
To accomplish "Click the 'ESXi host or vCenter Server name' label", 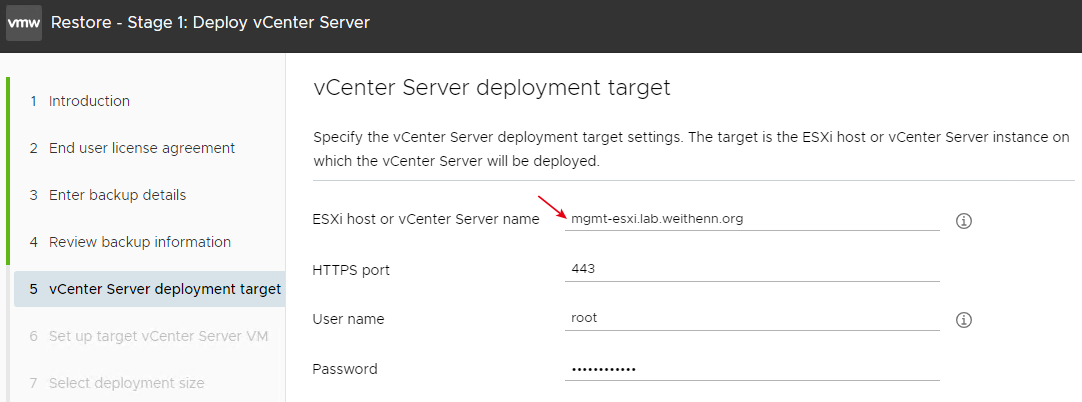I will [426, 220].
